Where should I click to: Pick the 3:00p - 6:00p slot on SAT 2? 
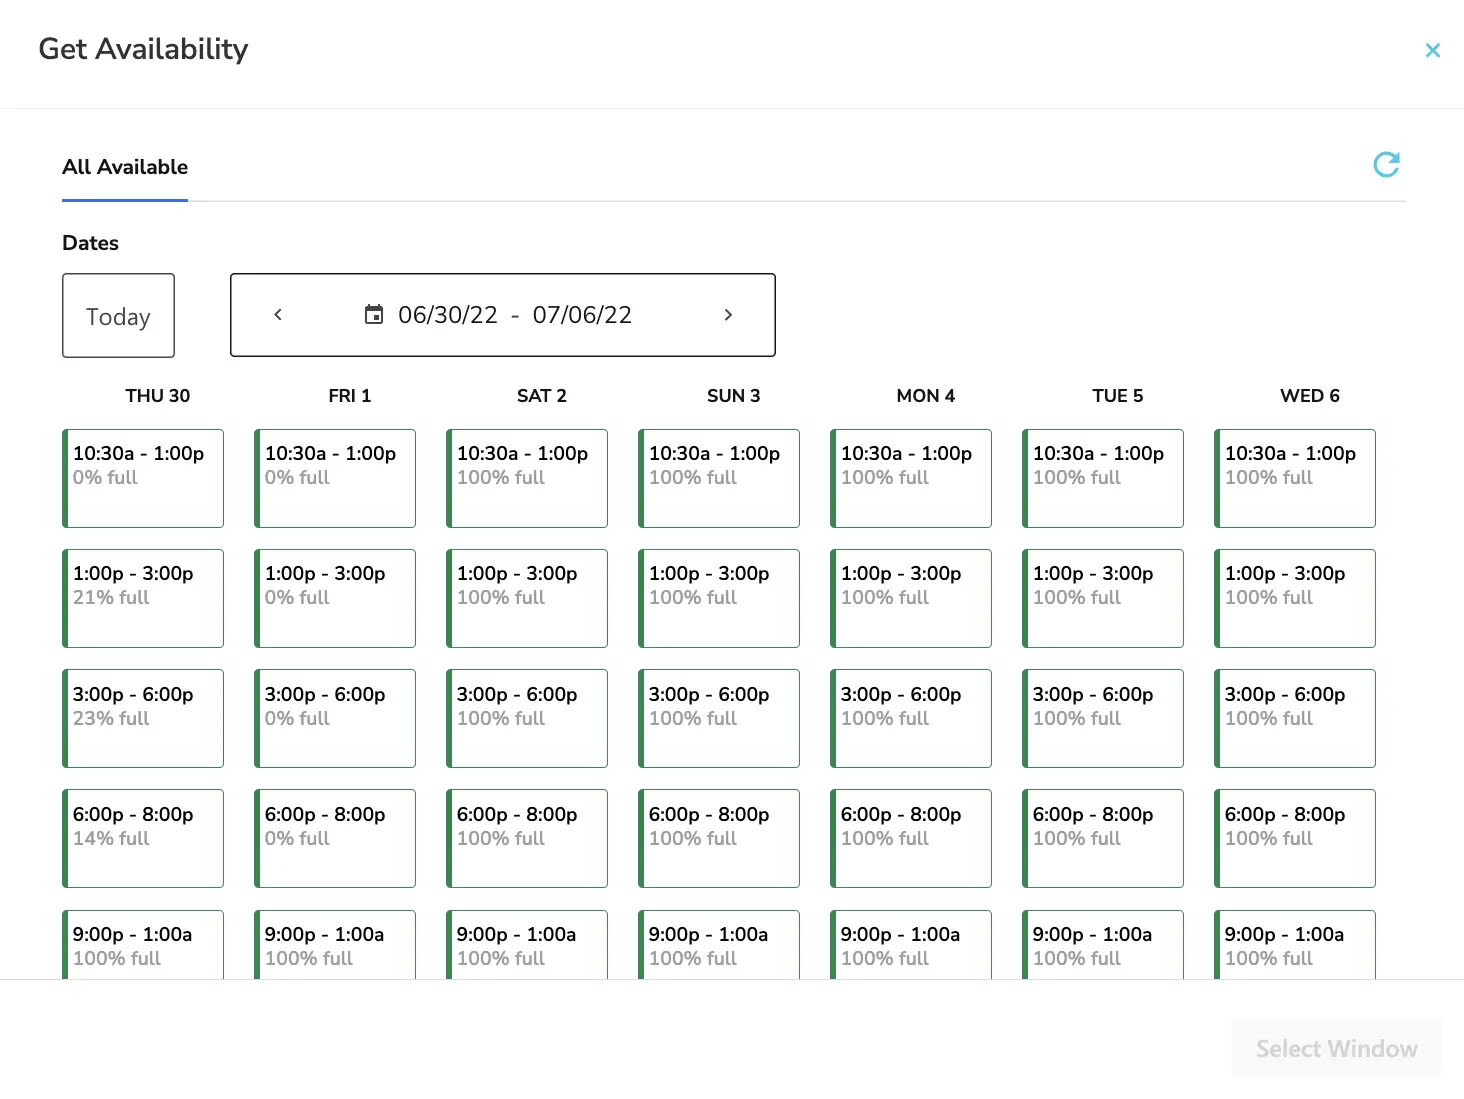click(x=526, y=718)
